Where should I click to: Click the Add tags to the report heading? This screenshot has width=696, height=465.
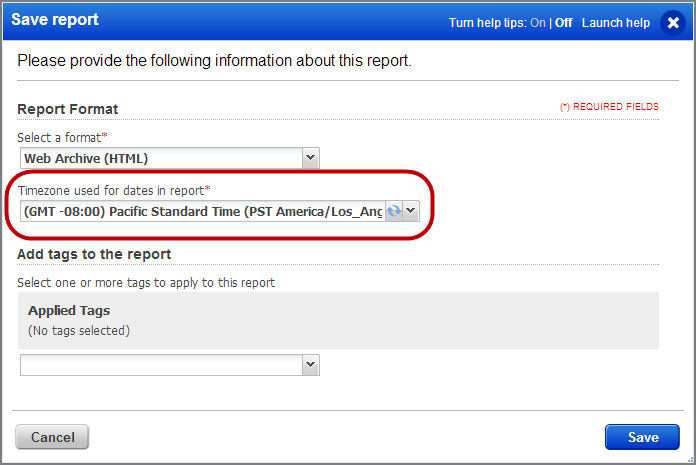(x=94, y=254)
